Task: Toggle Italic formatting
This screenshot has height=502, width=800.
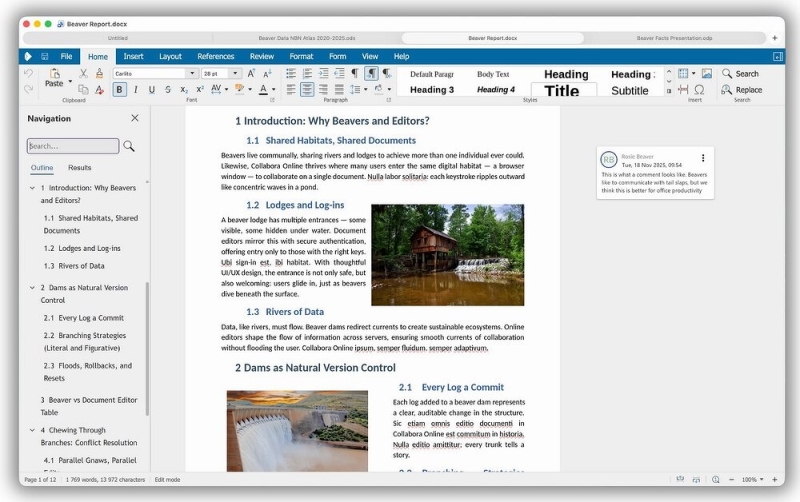Action: [x=136, y=89]
